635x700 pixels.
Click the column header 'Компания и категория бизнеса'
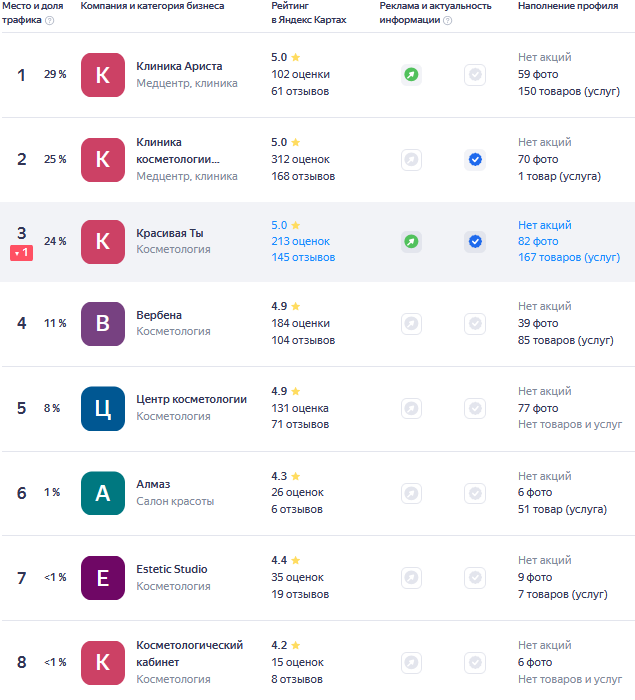click(152, 6)
